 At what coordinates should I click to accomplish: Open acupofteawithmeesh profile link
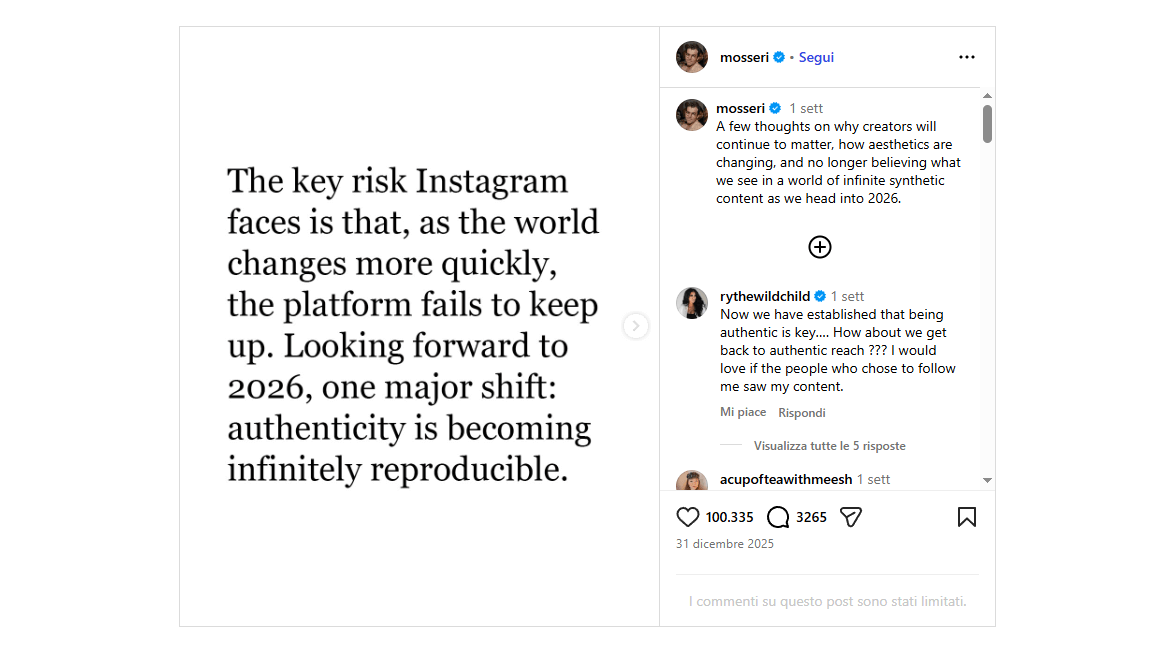pyautogui.click(x=786, y=479)
